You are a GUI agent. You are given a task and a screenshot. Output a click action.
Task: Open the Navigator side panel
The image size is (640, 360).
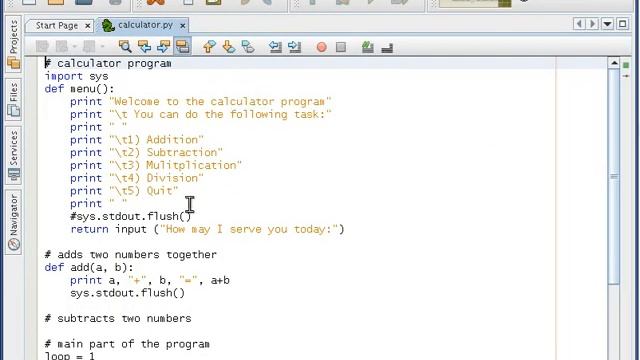[x=13, y=222]
